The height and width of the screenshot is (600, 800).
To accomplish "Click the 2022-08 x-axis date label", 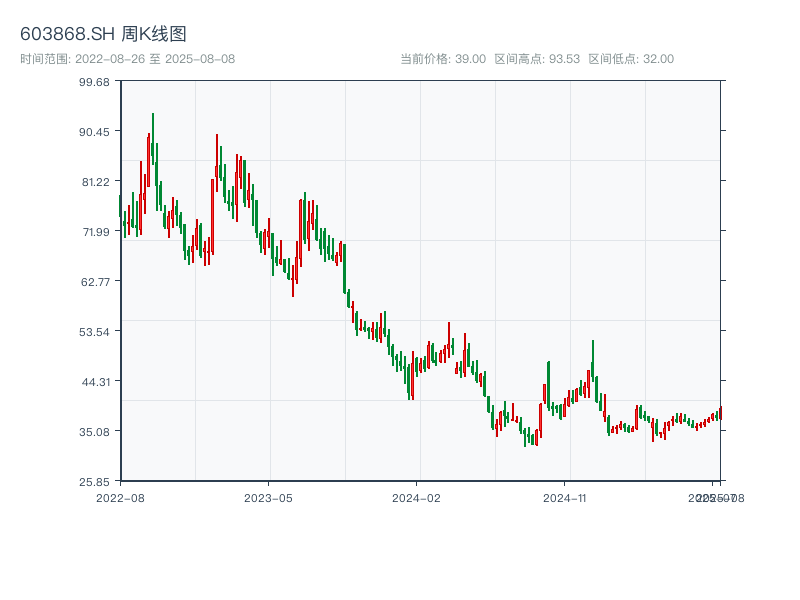I will pyautogui.click(x=120, y=497).
